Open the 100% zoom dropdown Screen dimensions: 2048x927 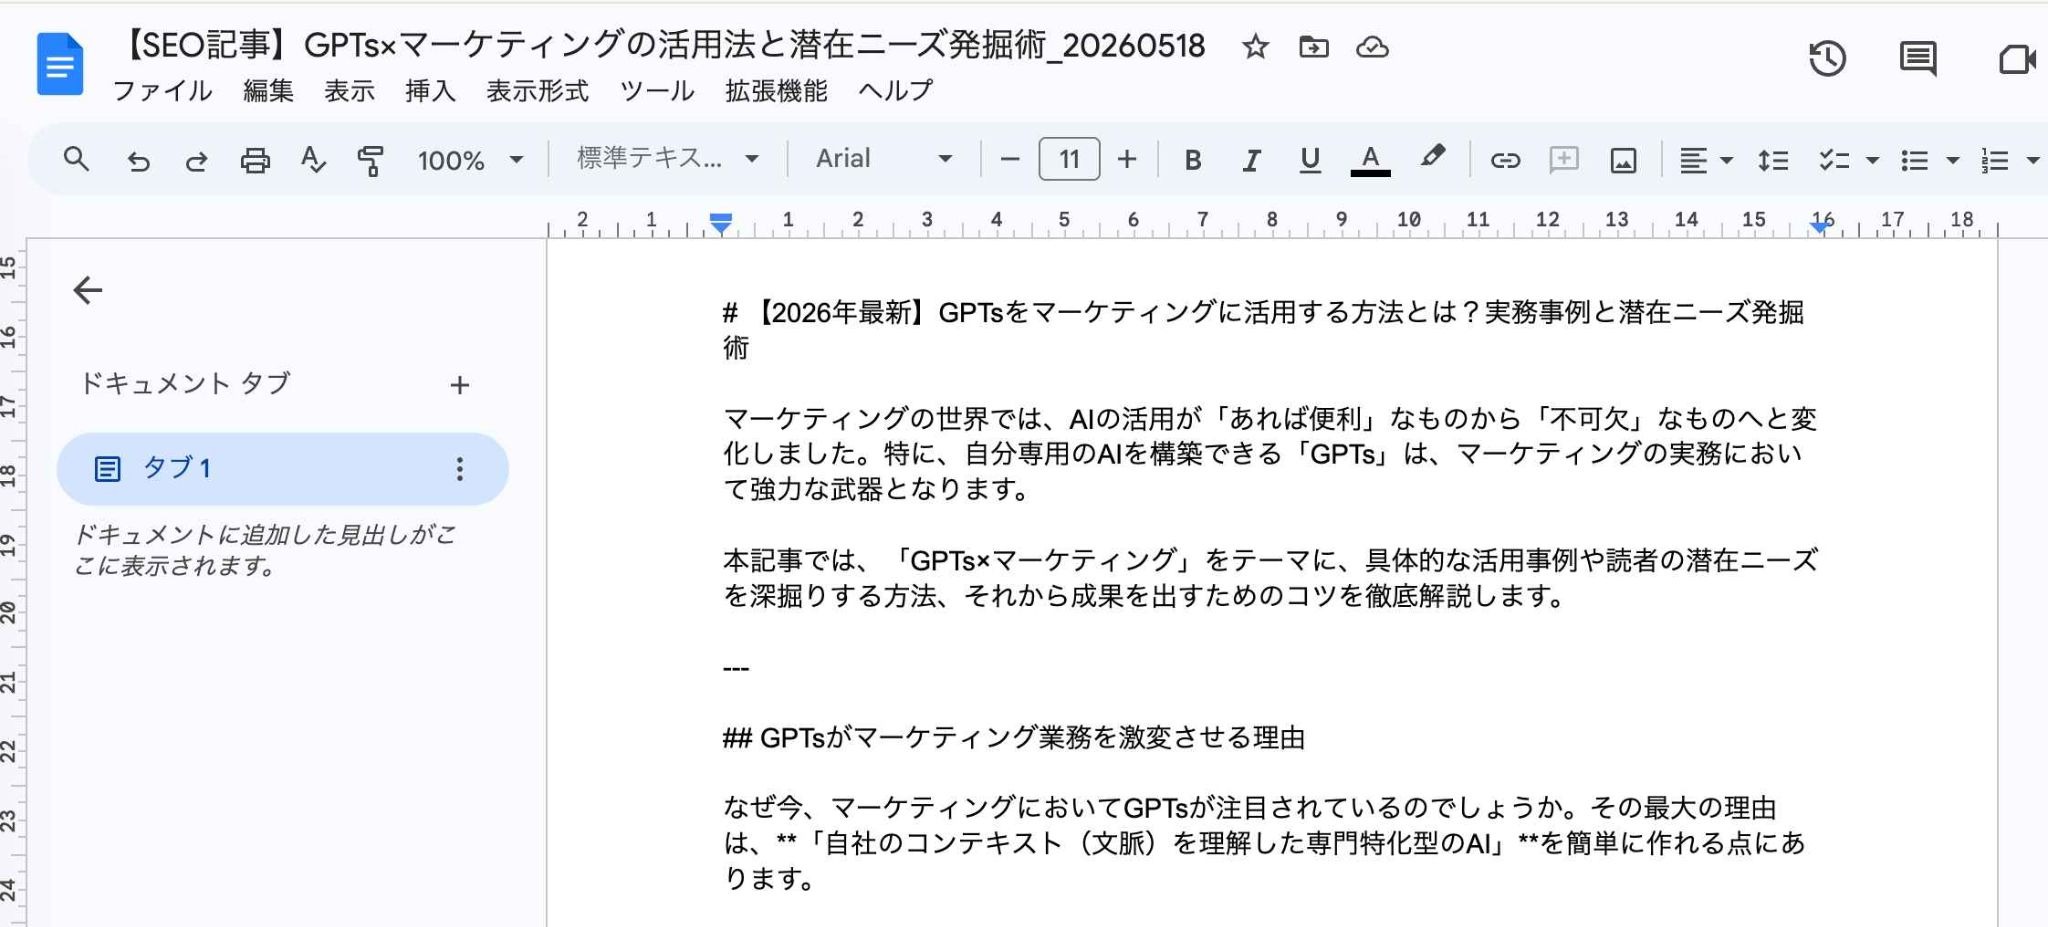[x=470, y=160]
